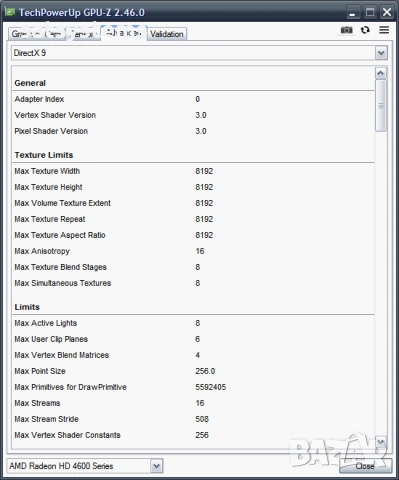Click the refresh arrows icon
The width and height of the screenshot is (399, 480).
[365, 30]
